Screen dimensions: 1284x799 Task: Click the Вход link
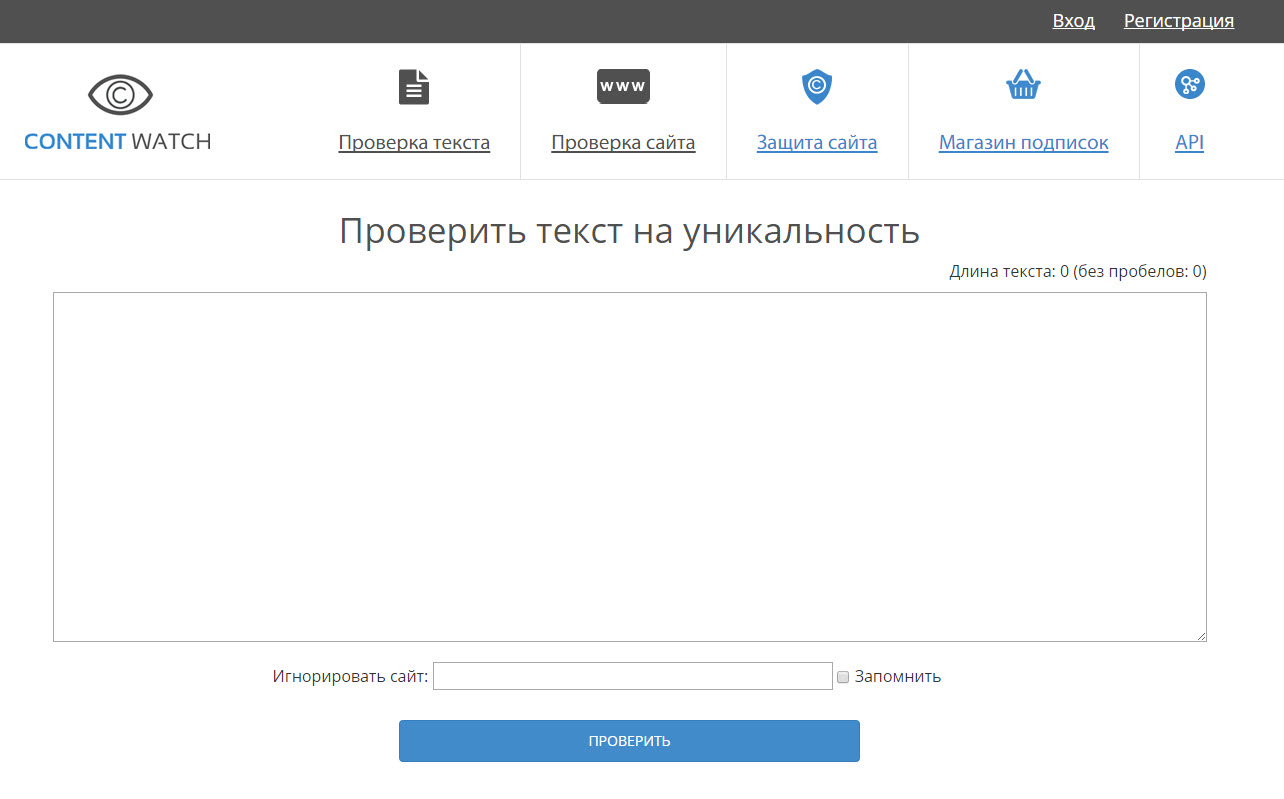pyautogui.click(x=1073, y=20)
